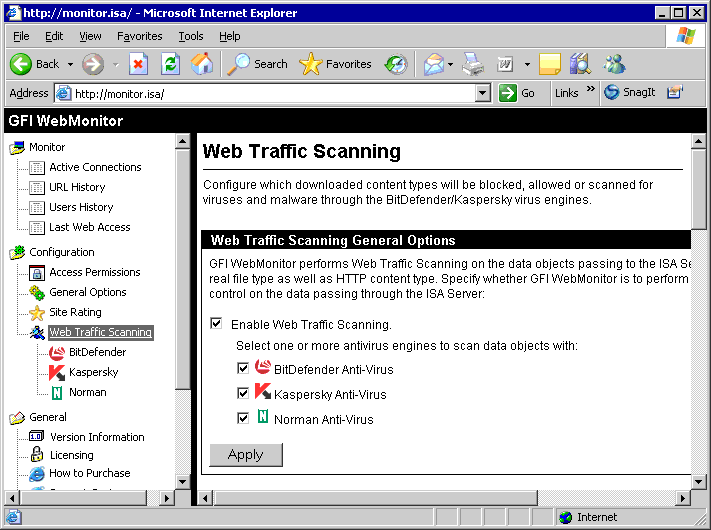
Task: Click the yellow Discuss note icon
Action: [x=550, y=64]
